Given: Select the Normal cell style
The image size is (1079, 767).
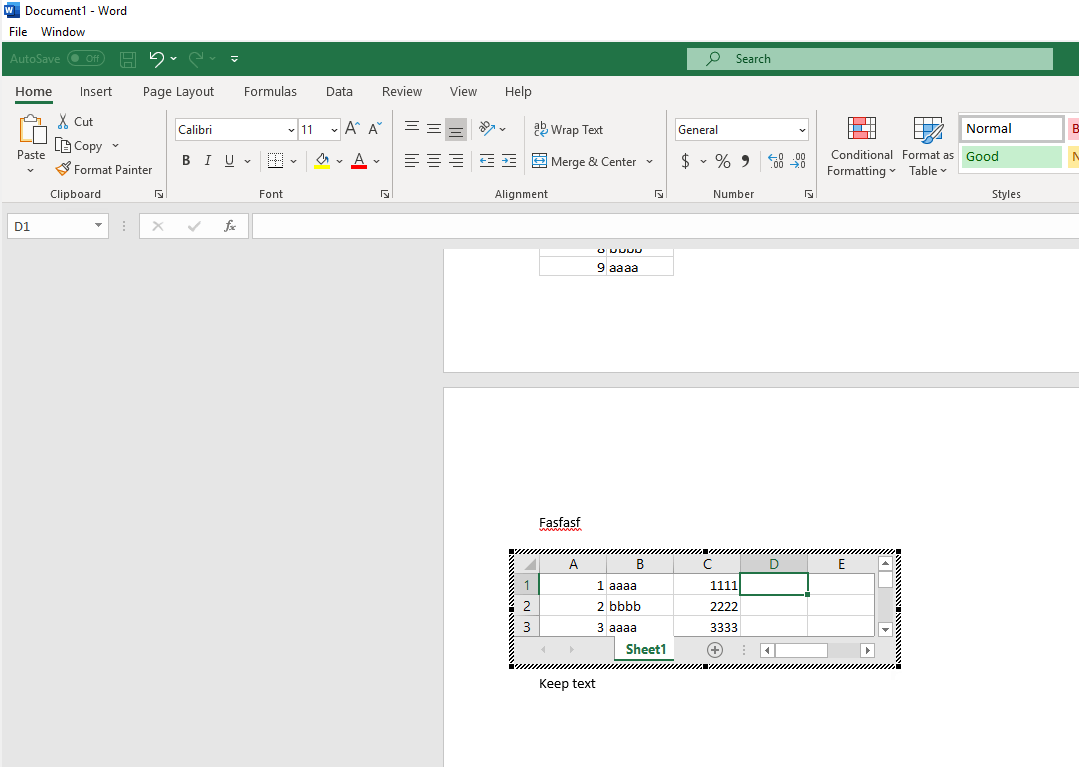Looking at the screenshot, I should tap(1012, 129).
